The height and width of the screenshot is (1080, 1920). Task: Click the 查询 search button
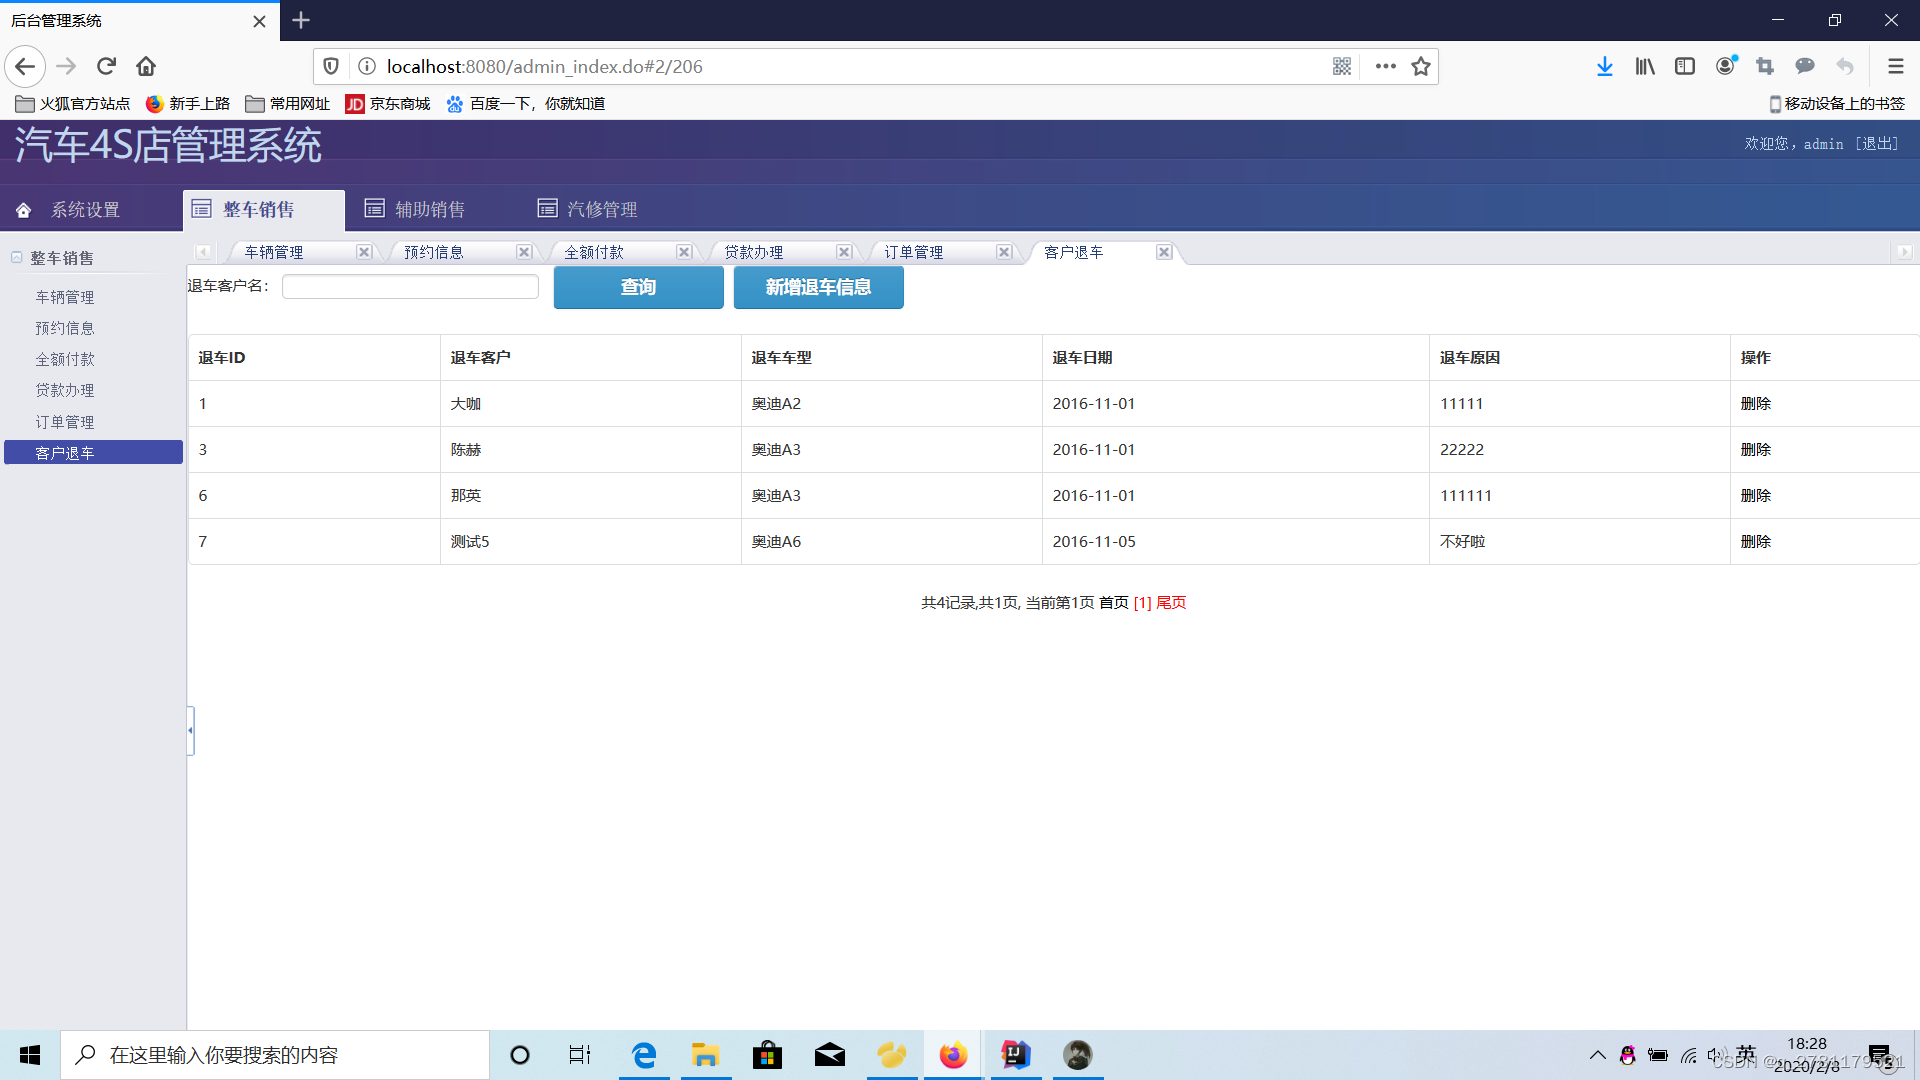point(638,288)
